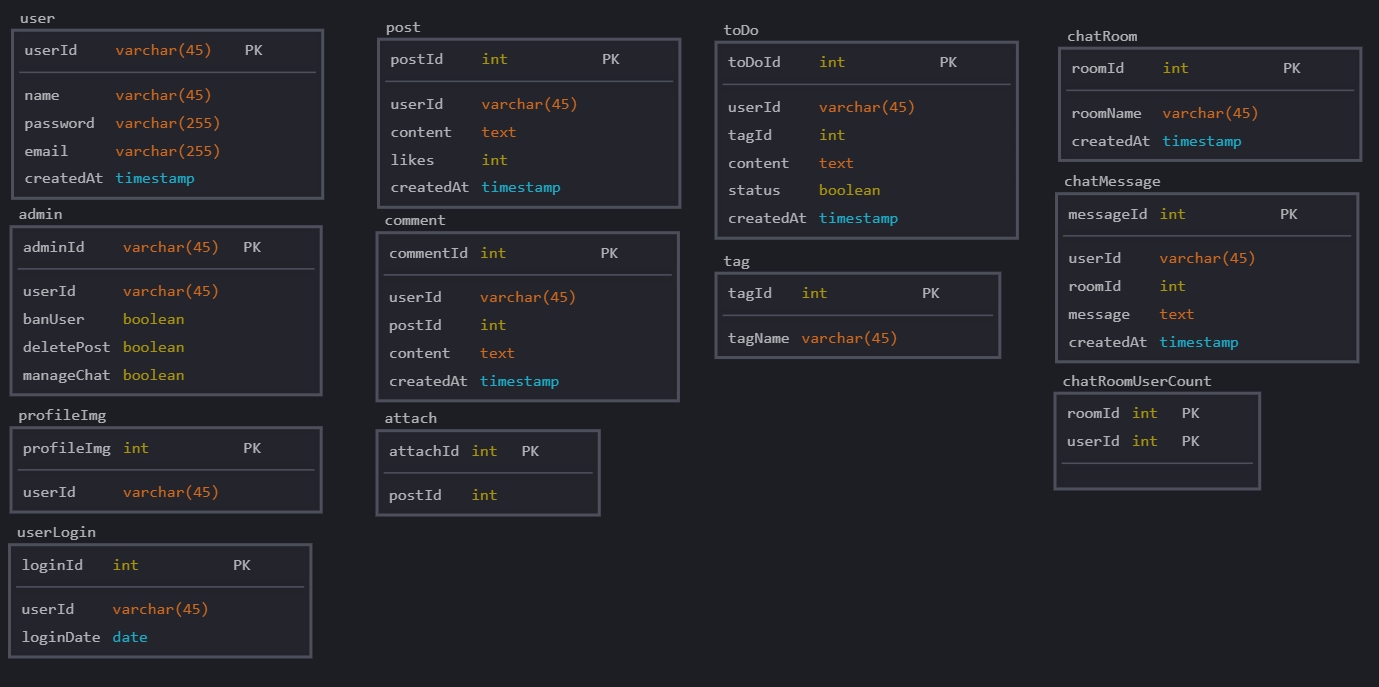Click the message field in chatMessage table
The width and height of the screenshot is (1379, 687).
[1099, 314]
